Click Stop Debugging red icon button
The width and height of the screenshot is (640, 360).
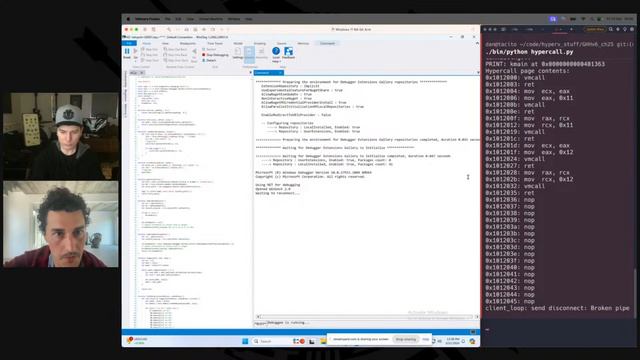point(215,55)
